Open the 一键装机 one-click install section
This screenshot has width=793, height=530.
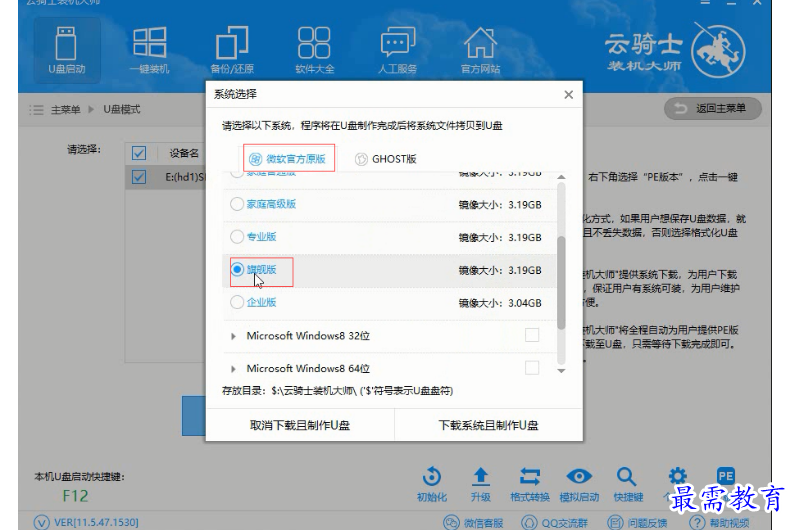149,50
